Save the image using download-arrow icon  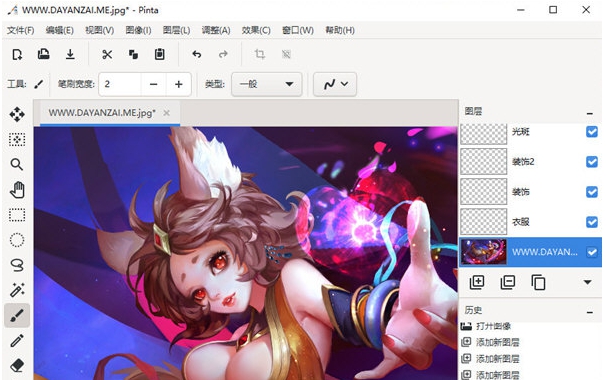pyautogui.click(x=70, y=54)
